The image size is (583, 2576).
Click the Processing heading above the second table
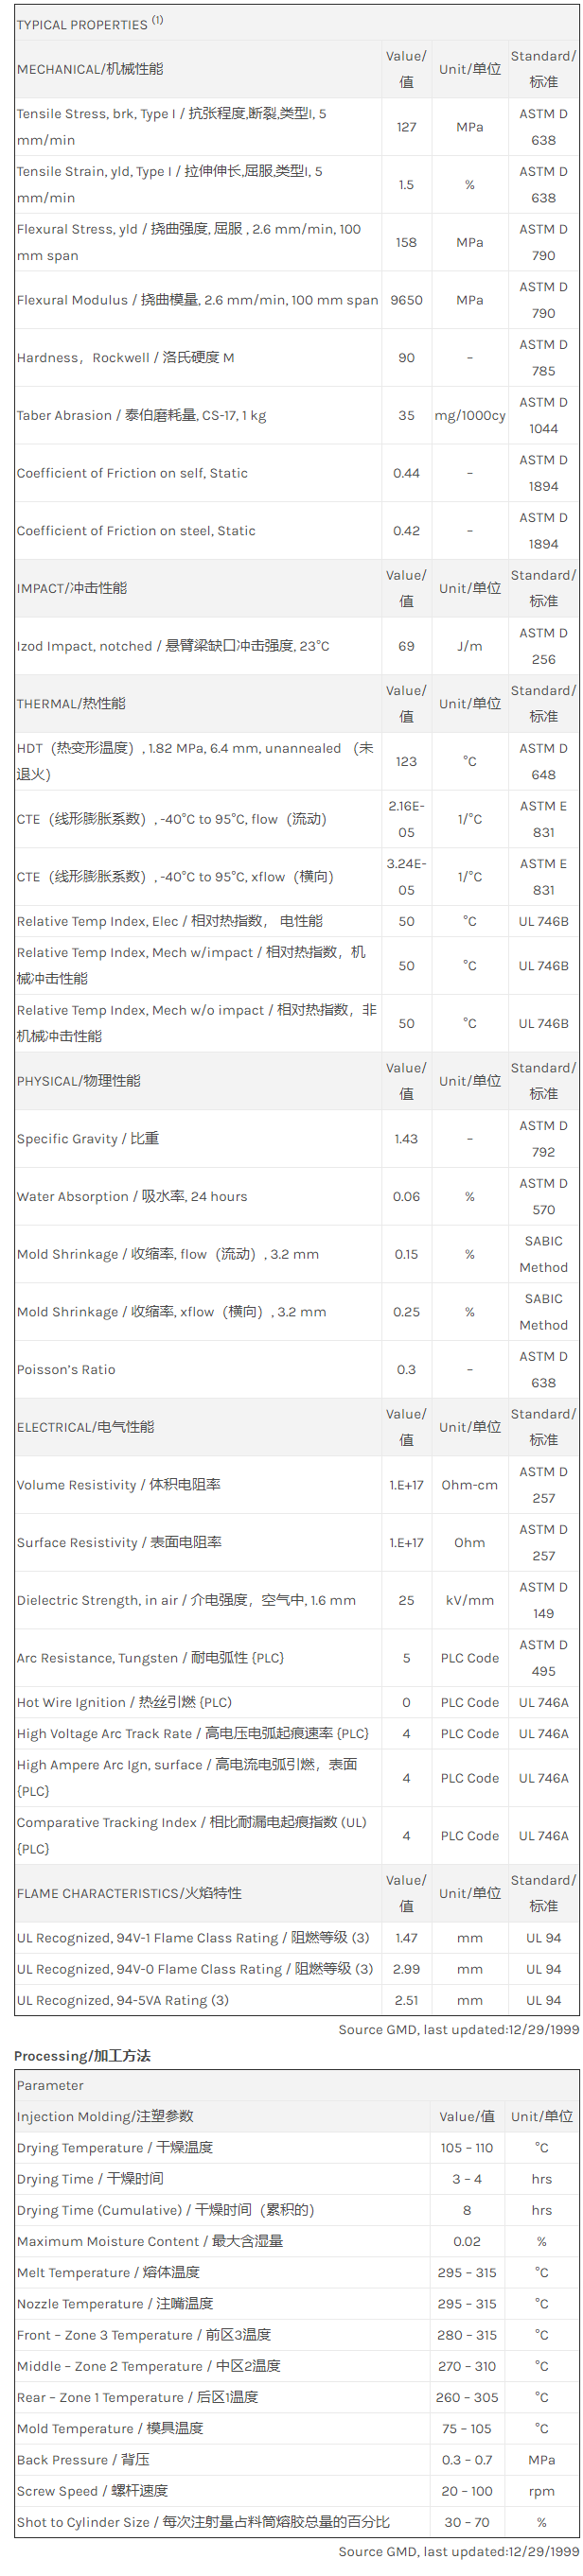tap(82, 2055)
